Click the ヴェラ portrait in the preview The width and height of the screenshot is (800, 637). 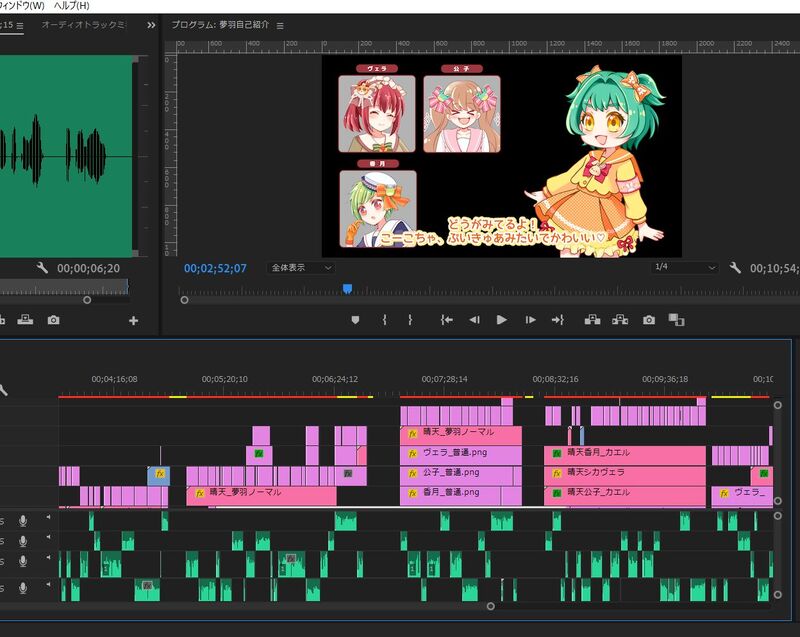377,114
